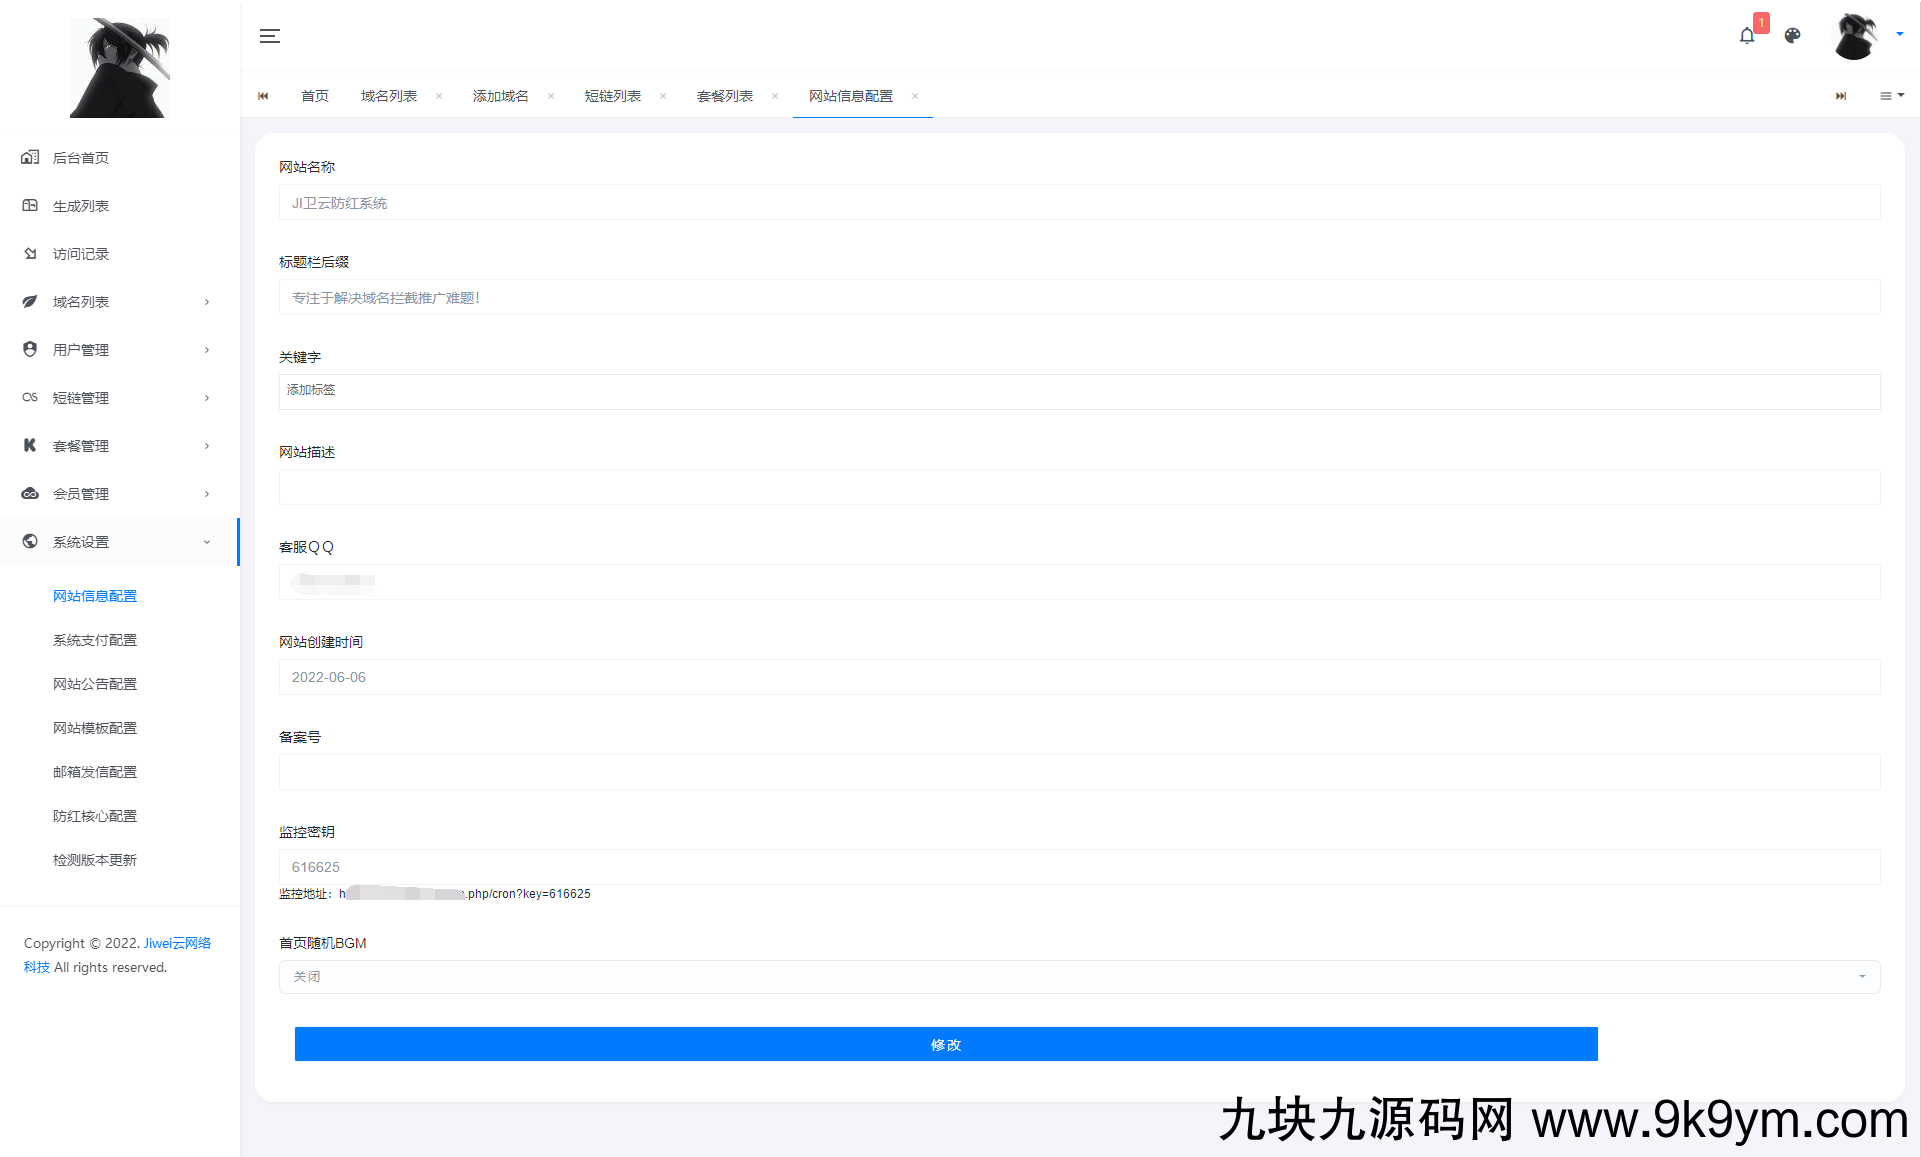Collapse the 系统设置 sidebar menu
Screen dimensions: 1921x1157
[x=120, y=542]
